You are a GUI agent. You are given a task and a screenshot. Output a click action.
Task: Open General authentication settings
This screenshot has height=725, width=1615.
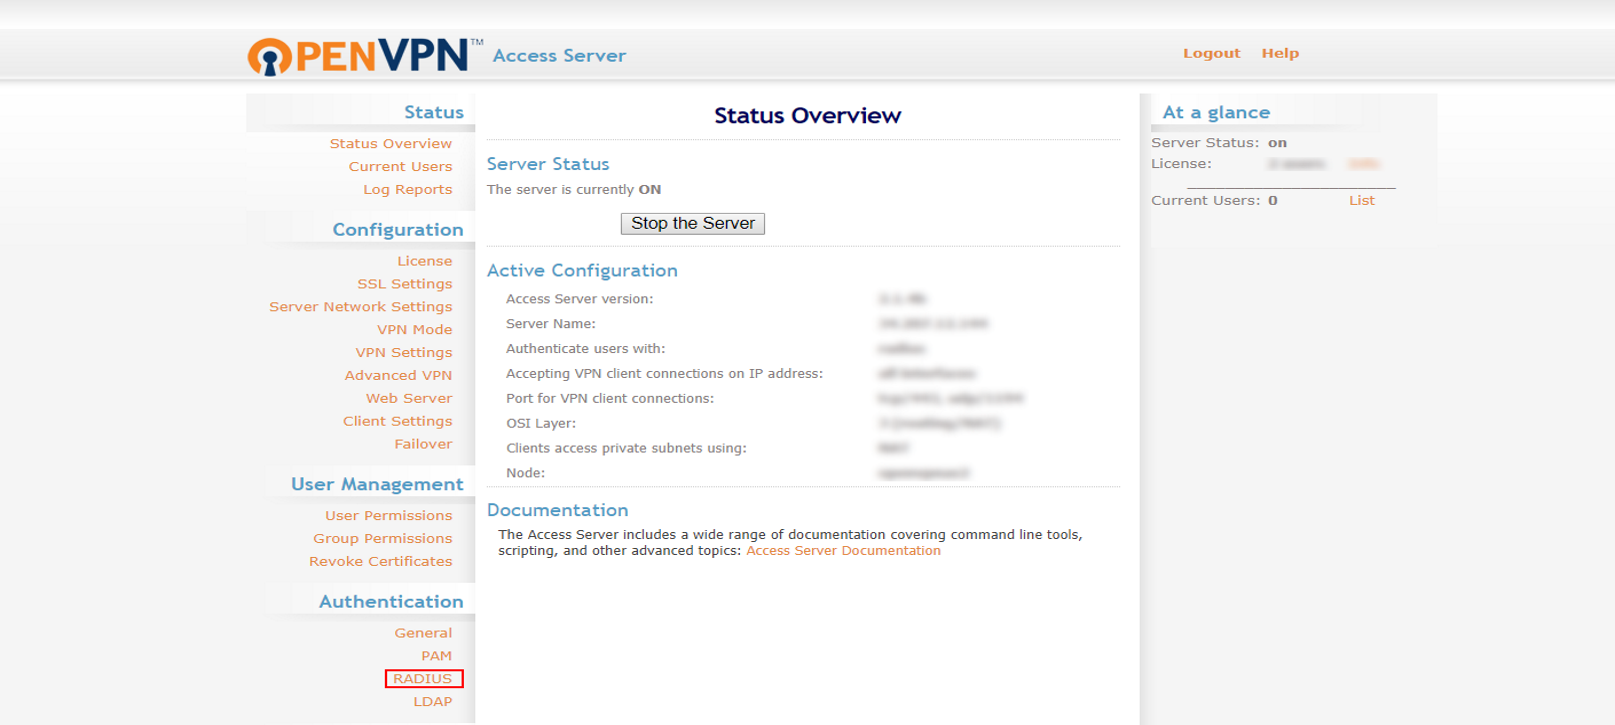(x=423, y=633)
